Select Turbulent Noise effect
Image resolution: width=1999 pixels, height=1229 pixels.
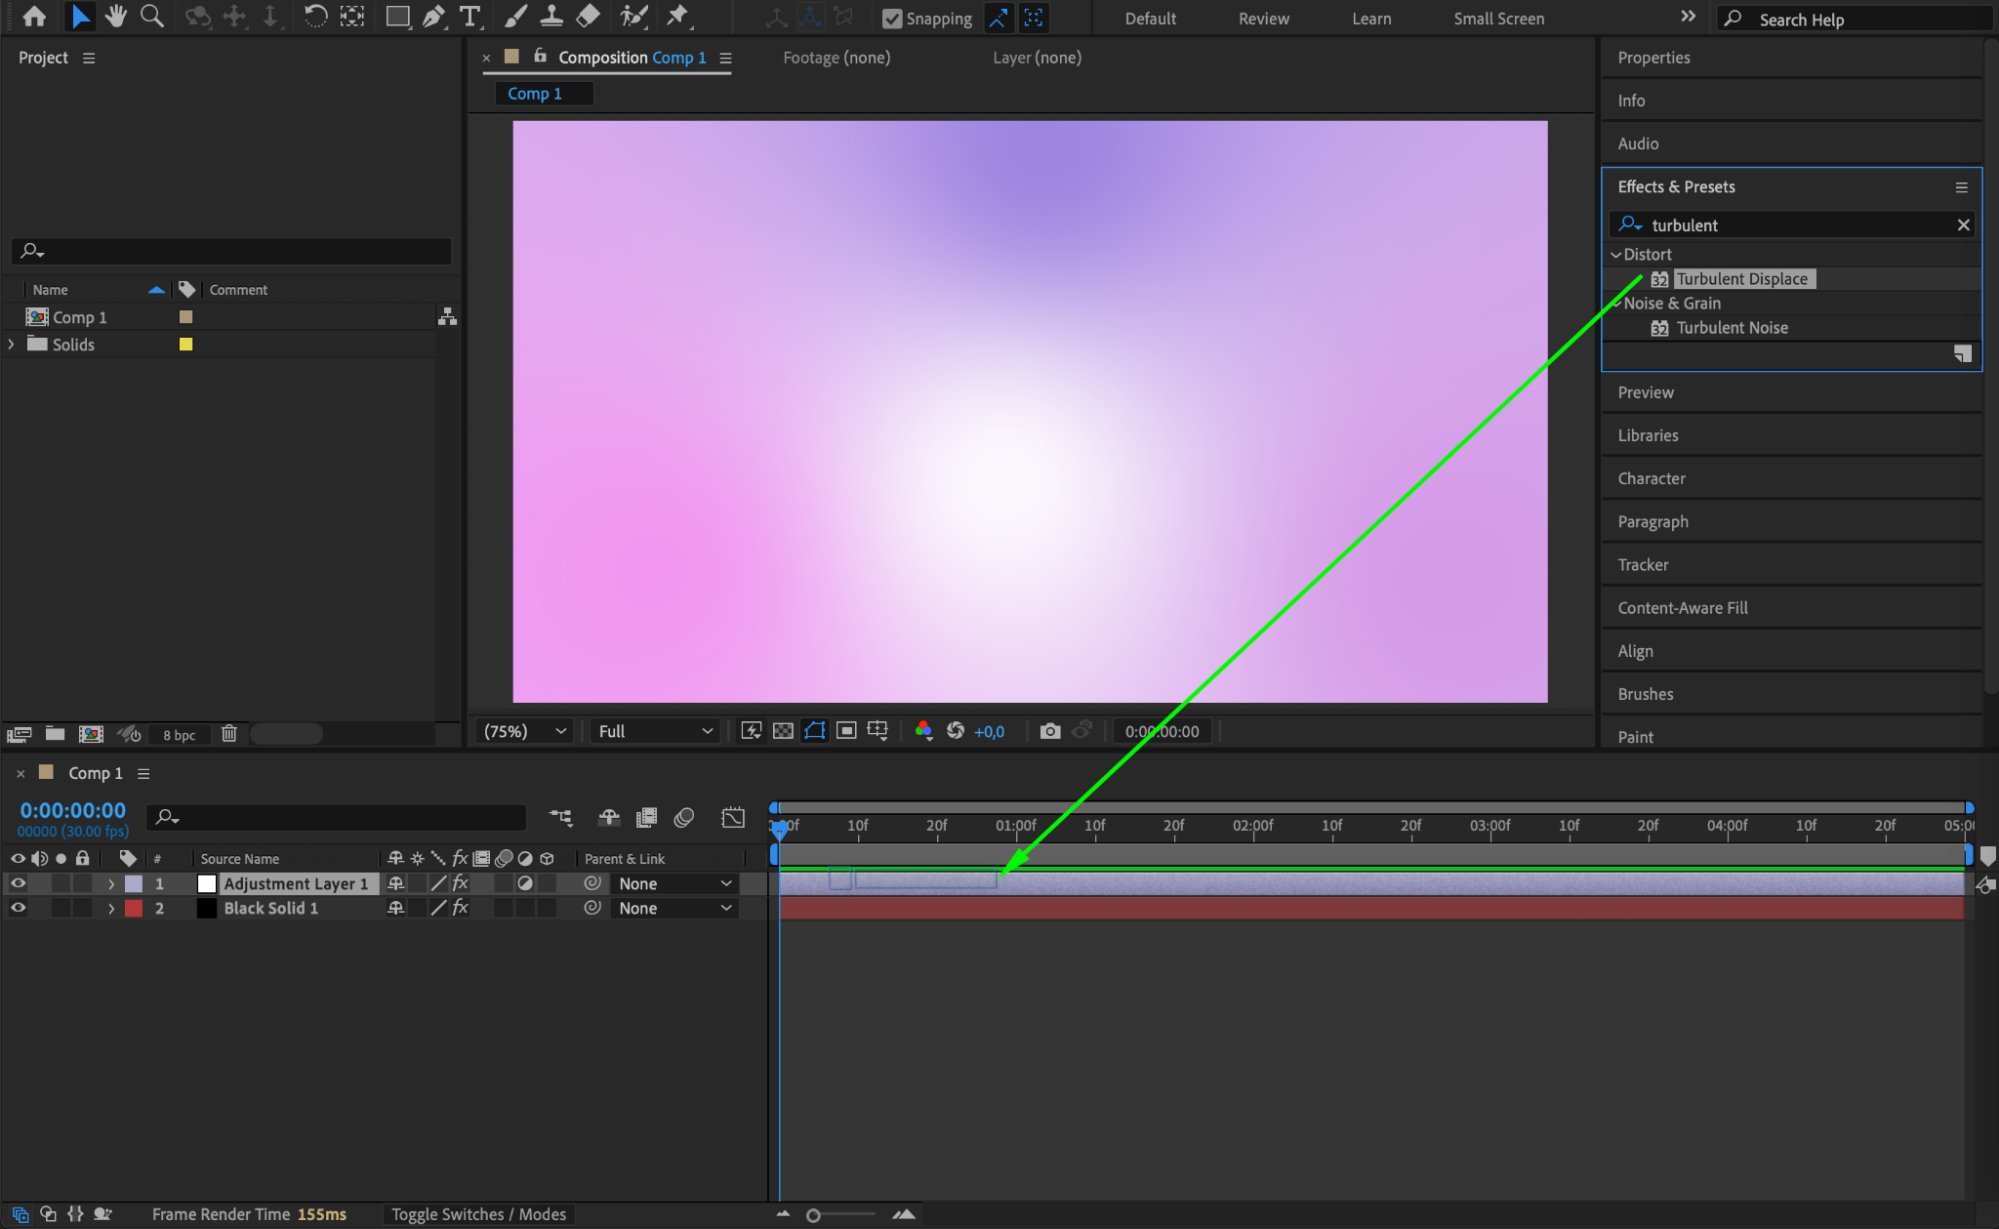pyautogui.click(x=1731, y=328)
